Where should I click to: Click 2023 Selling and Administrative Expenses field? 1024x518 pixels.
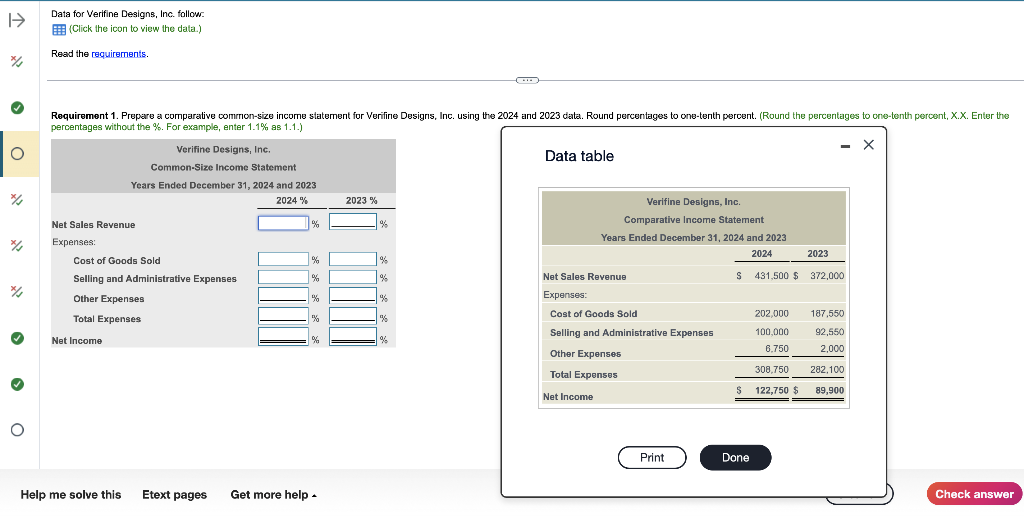click(353, 278)
